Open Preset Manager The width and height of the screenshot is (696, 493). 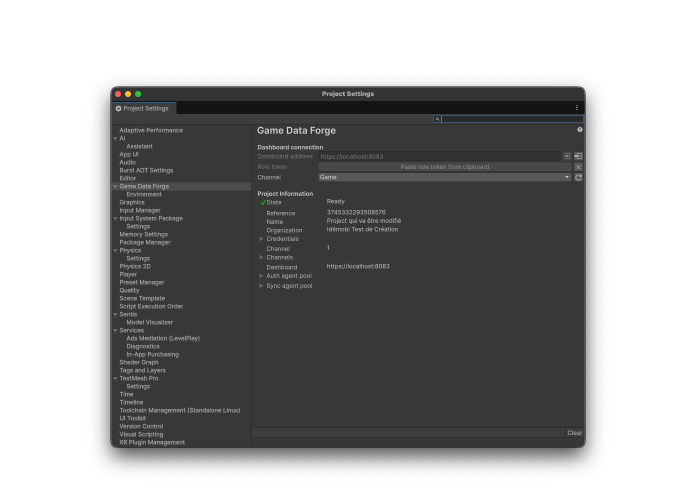click(x=142, y=282)
